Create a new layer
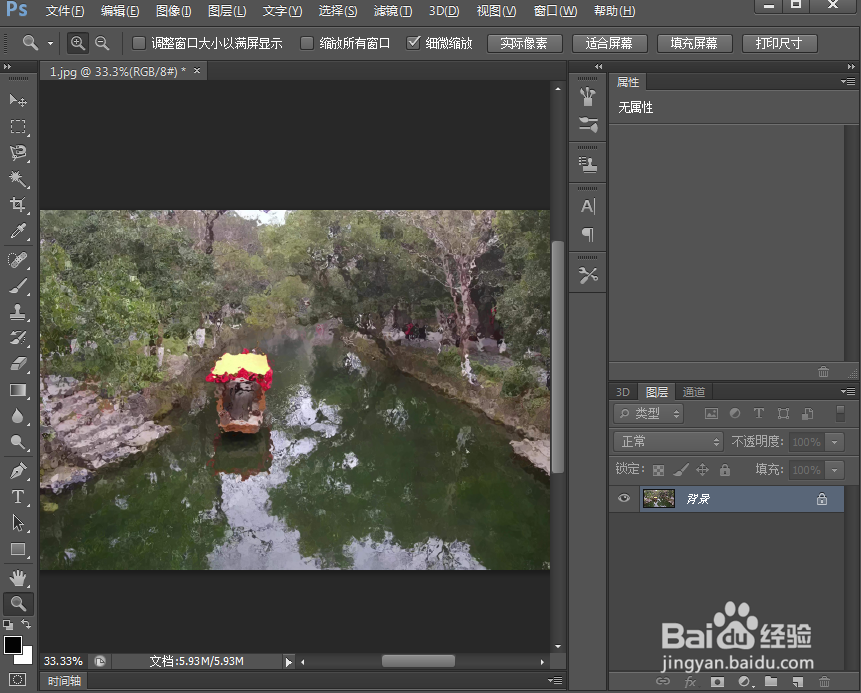Screen dimensions: 861x693 (x=798, y=681)
